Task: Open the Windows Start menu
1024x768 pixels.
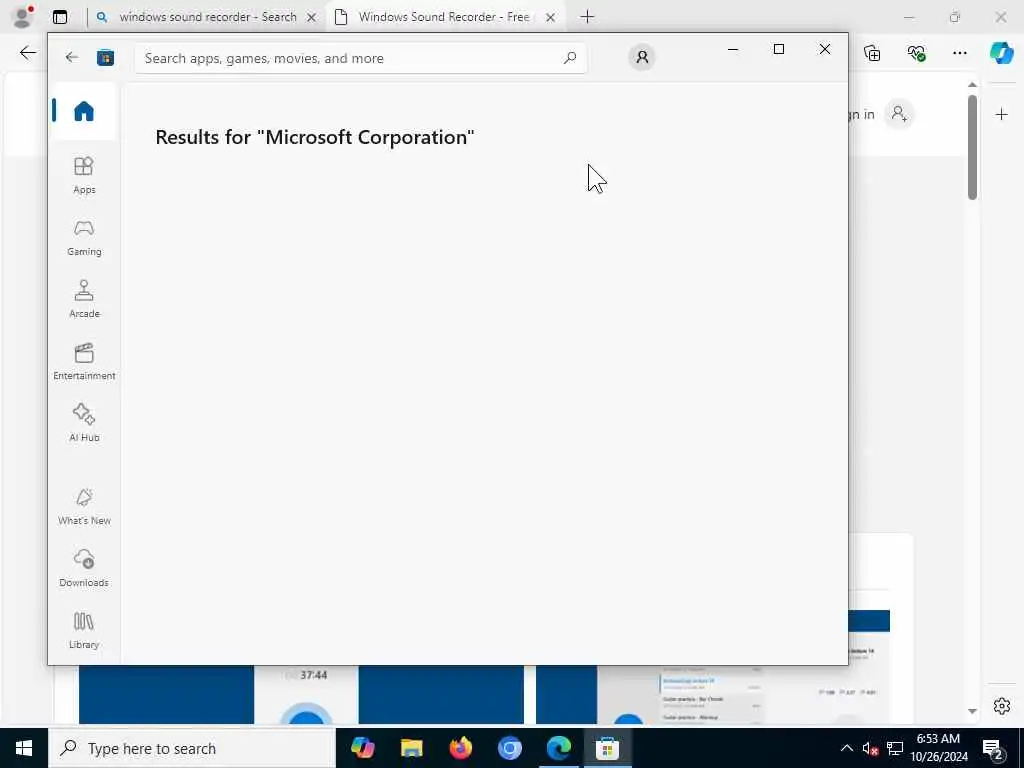Action: click(x=24, y=748)
